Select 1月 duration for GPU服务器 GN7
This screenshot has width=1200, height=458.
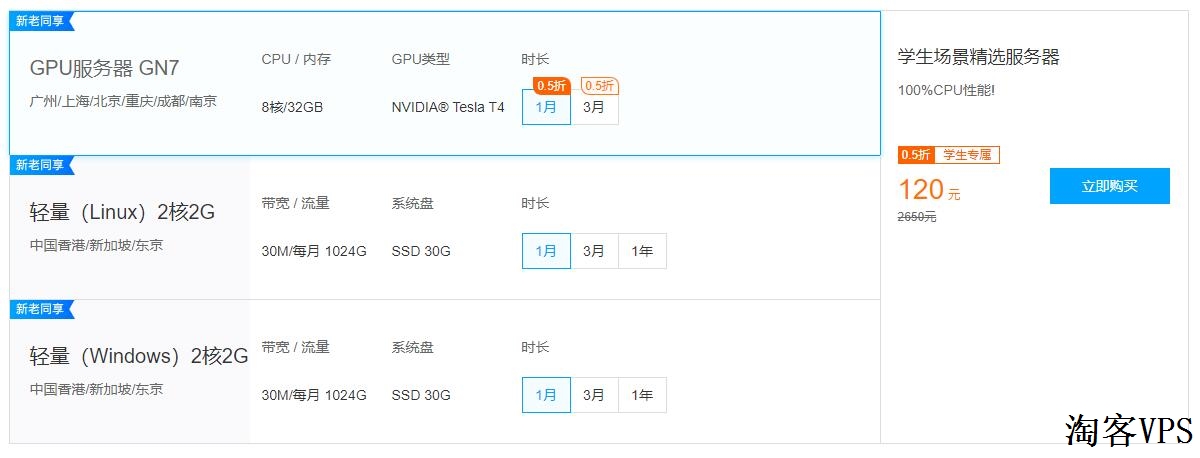546,107
